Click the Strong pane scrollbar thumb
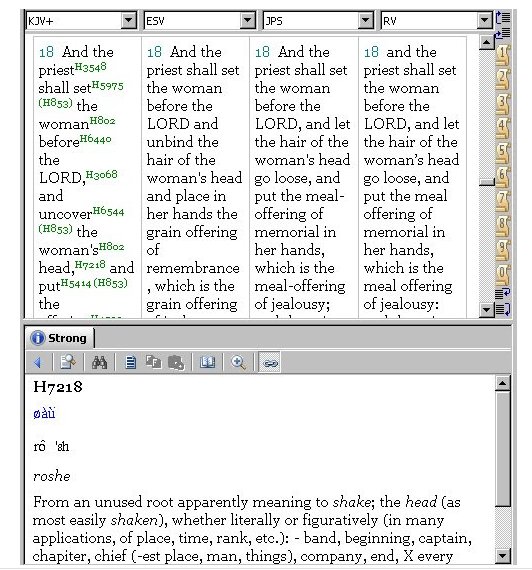Screen dimensions: 532x570 point(503,448)
